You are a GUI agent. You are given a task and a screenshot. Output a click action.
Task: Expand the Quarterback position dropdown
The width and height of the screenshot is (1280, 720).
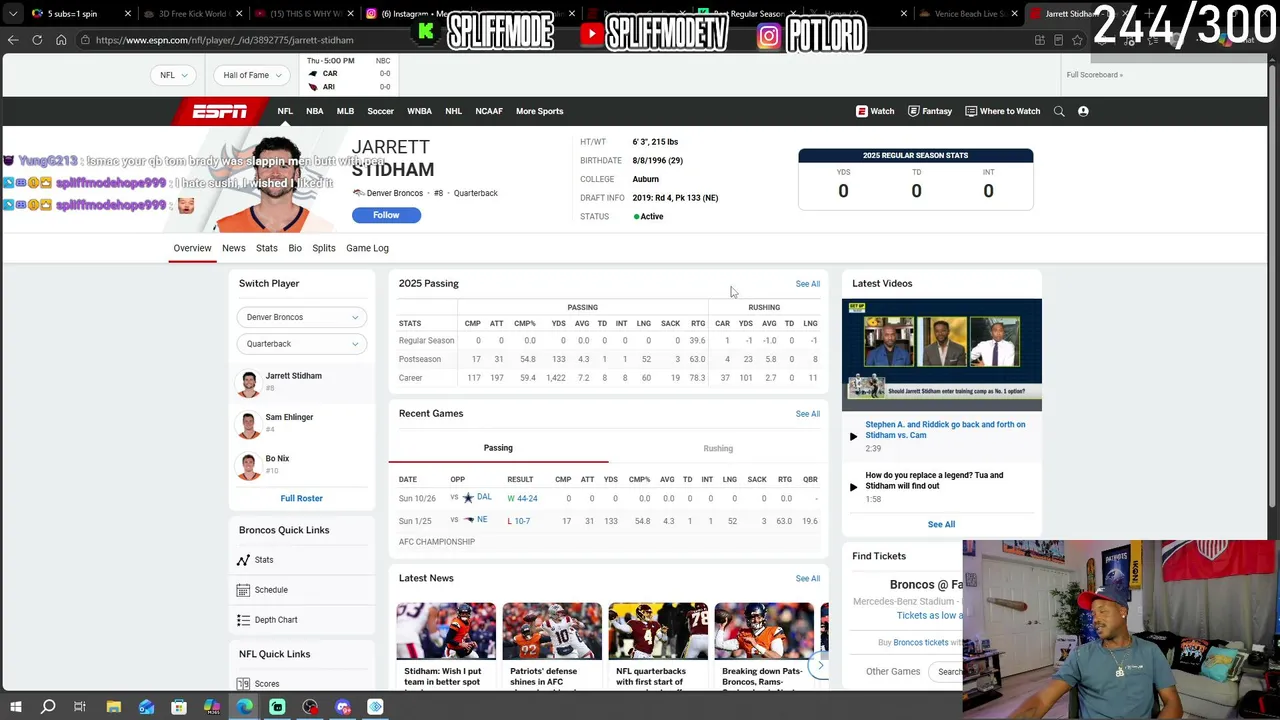tap(301, 344)
